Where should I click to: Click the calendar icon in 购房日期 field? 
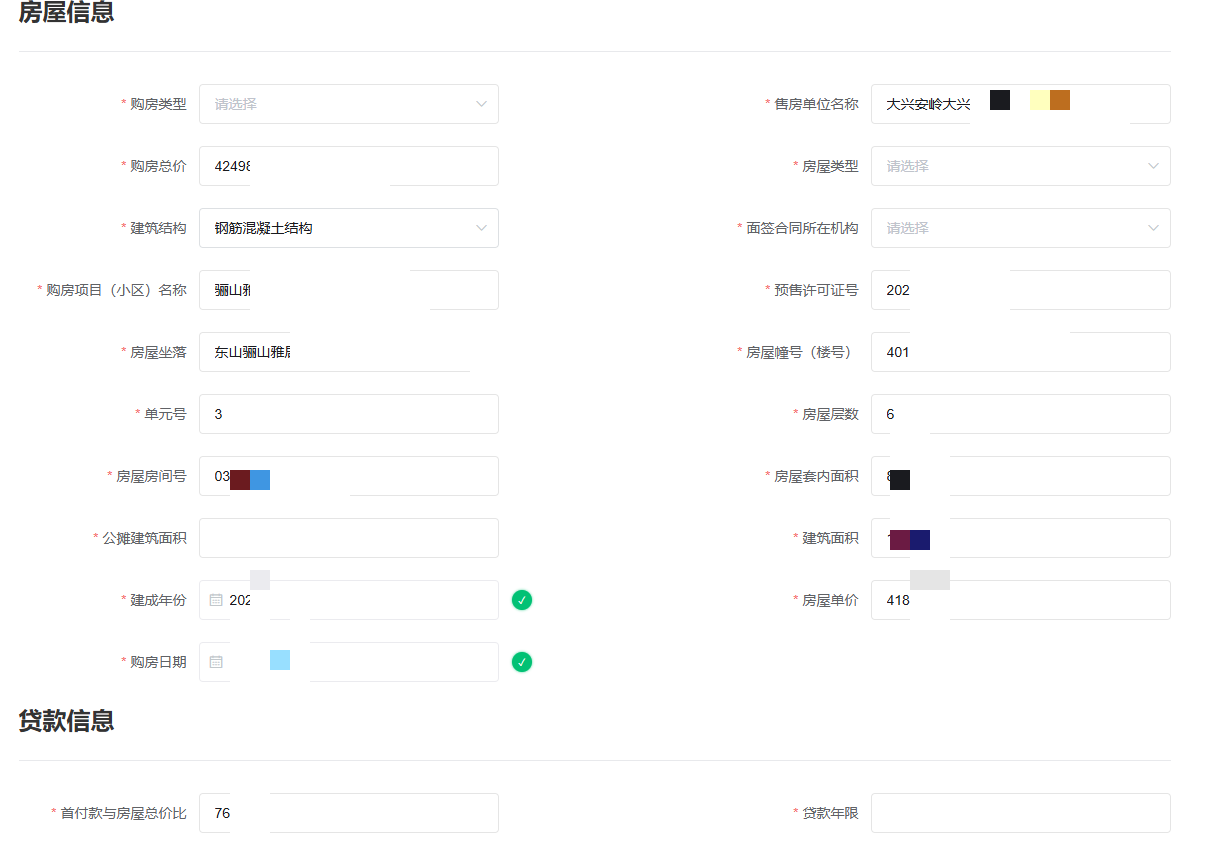pyautogui.click(x=216, y=662)
